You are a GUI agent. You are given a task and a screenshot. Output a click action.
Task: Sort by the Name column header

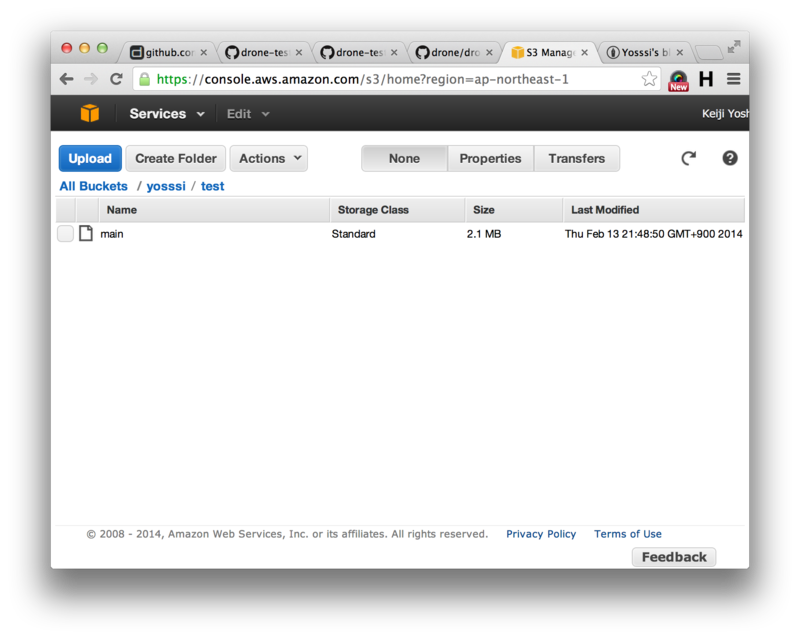(x=214, y=210)
